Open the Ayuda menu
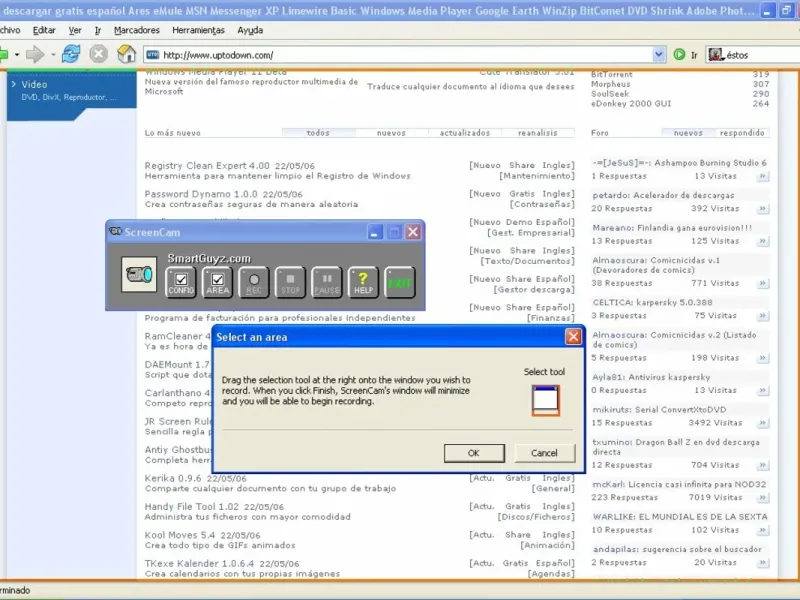This screenshot has width=800, height=600. (250, 30)
